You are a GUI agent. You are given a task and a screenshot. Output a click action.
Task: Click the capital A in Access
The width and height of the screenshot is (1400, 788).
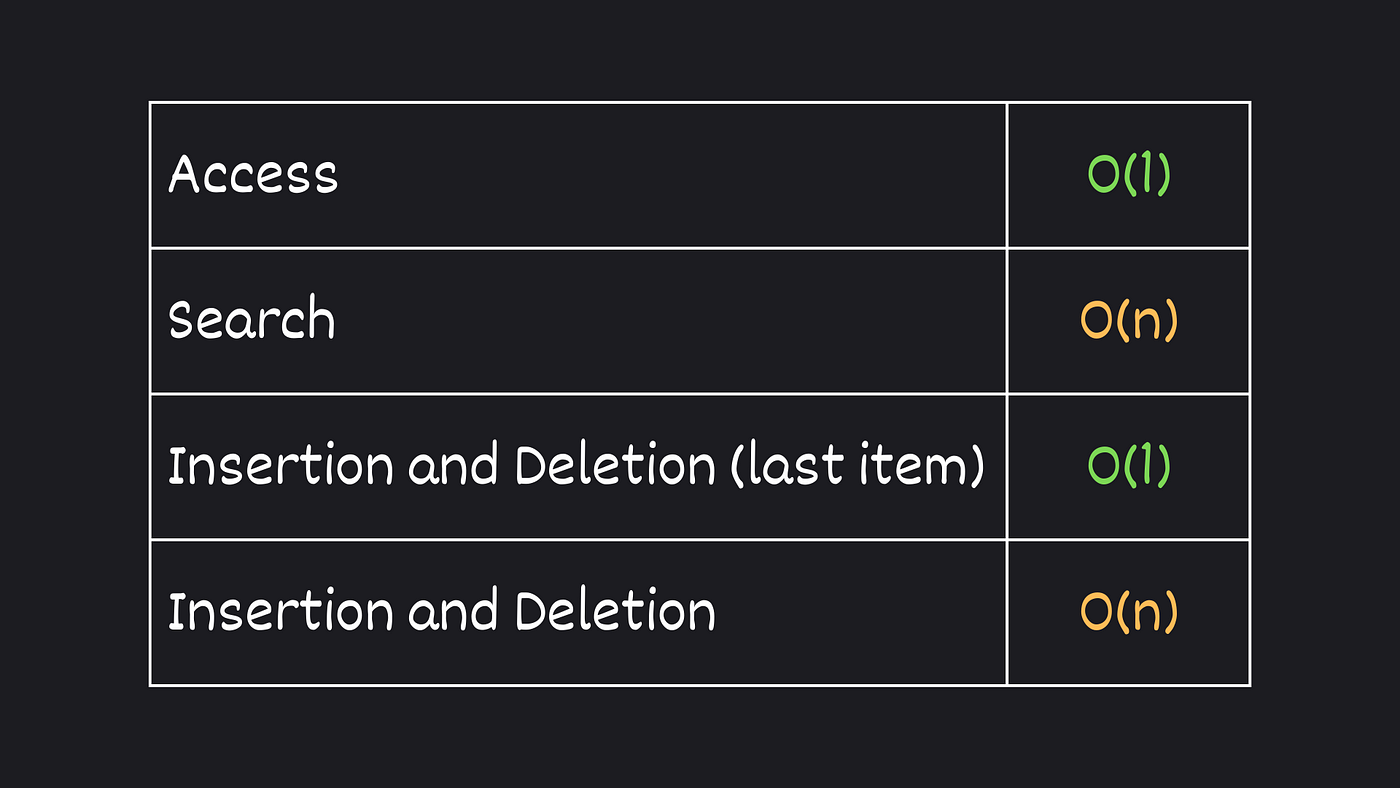187,174
